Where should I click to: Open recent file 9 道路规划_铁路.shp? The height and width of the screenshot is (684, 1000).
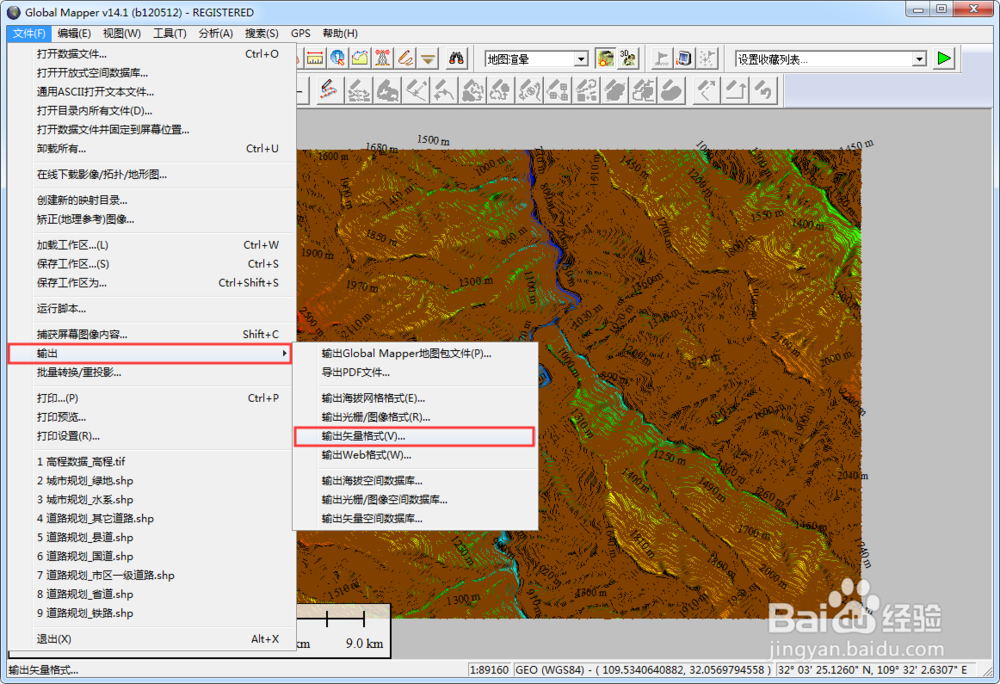click(x=152, y=613)
